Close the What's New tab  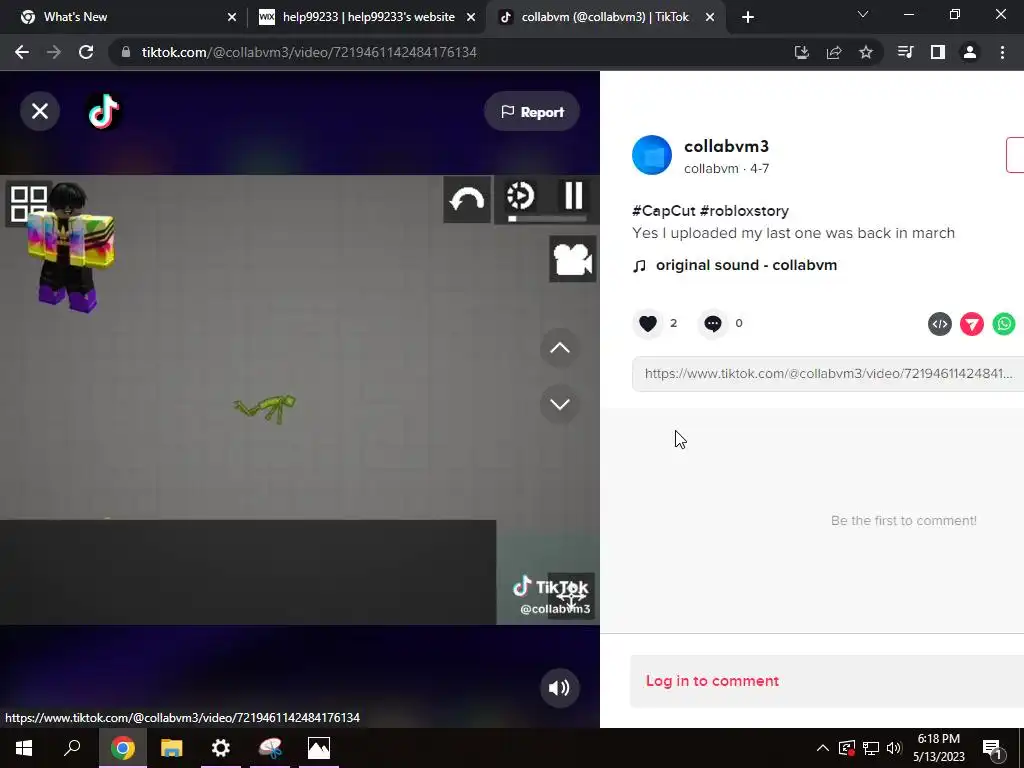(232, 17)
